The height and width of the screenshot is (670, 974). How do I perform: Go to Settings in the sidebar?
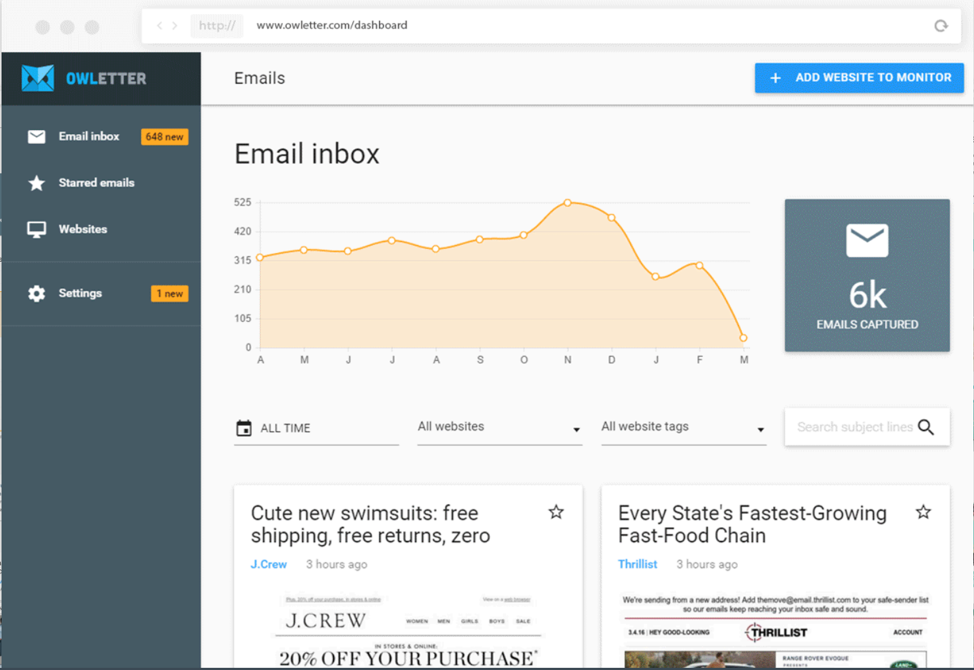click(x=80, y=292)
